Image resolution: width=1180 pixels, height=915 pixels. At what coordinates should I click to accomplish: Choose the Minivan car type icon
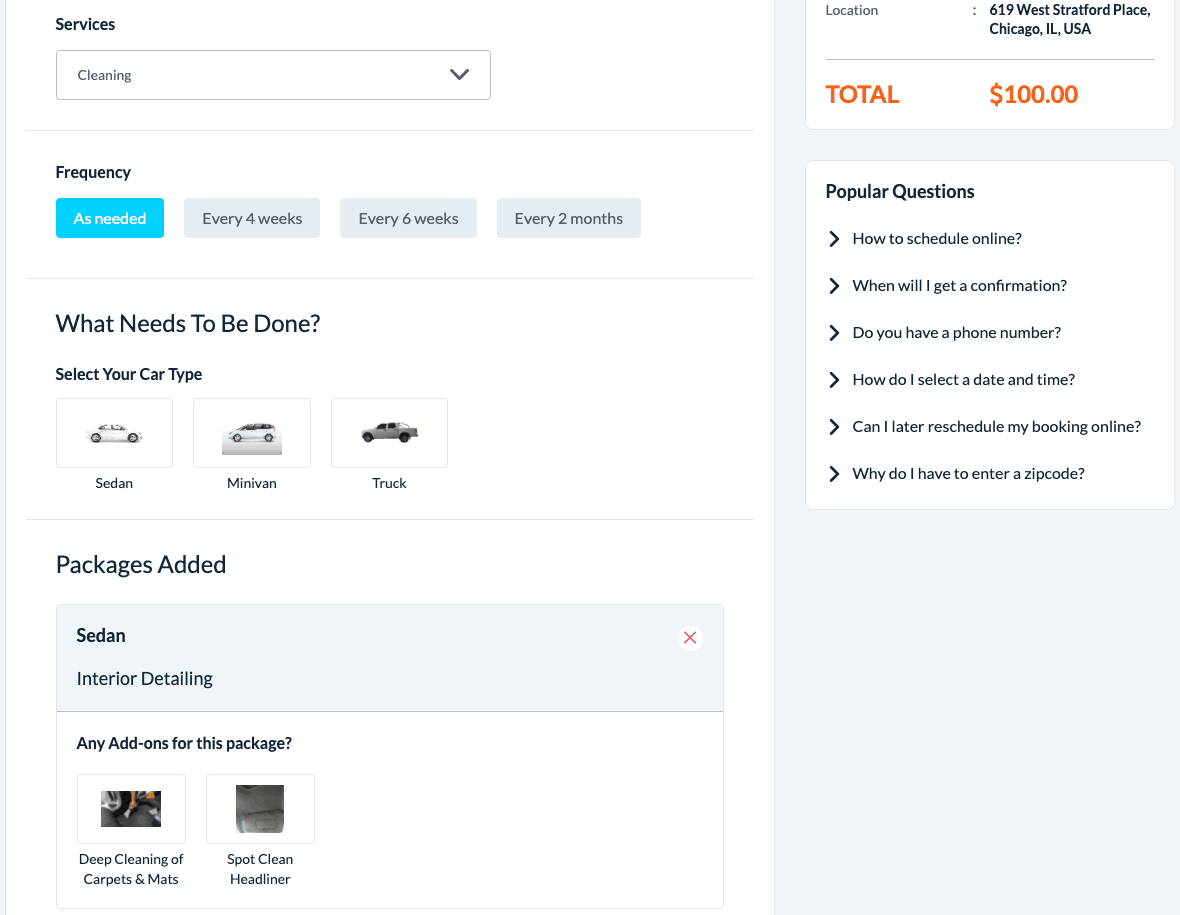(x=252, y=433)
